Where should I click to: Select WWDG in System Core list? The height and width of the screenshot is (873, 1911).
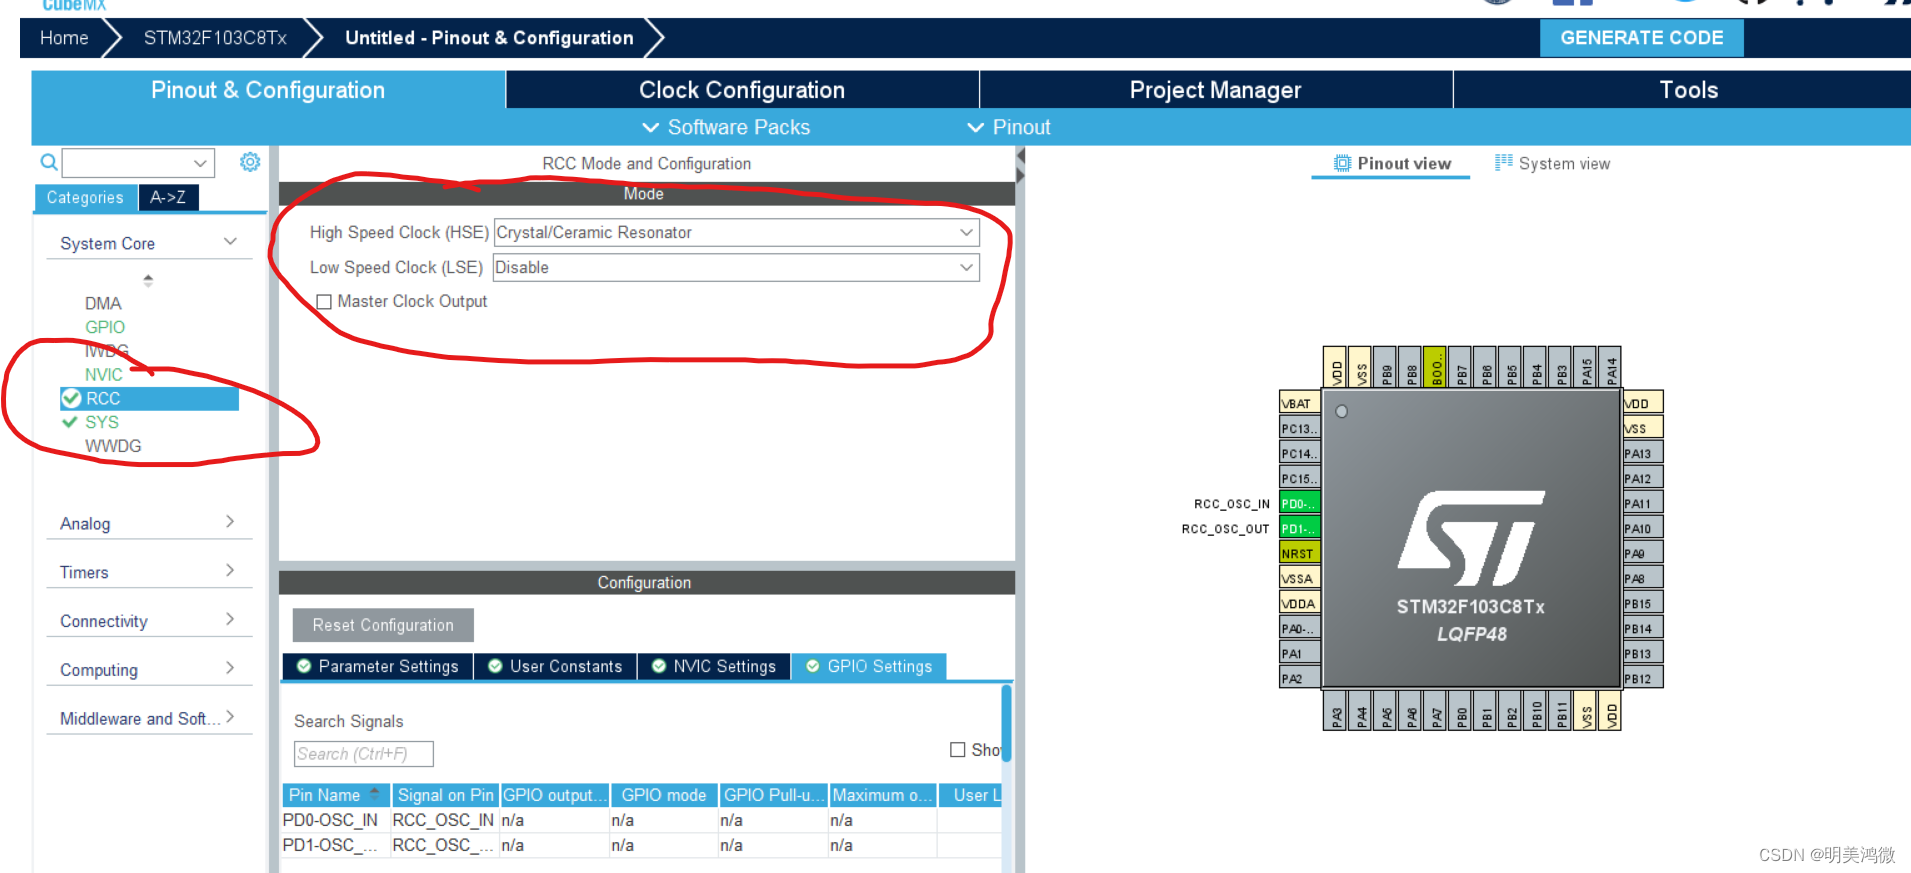113,446
